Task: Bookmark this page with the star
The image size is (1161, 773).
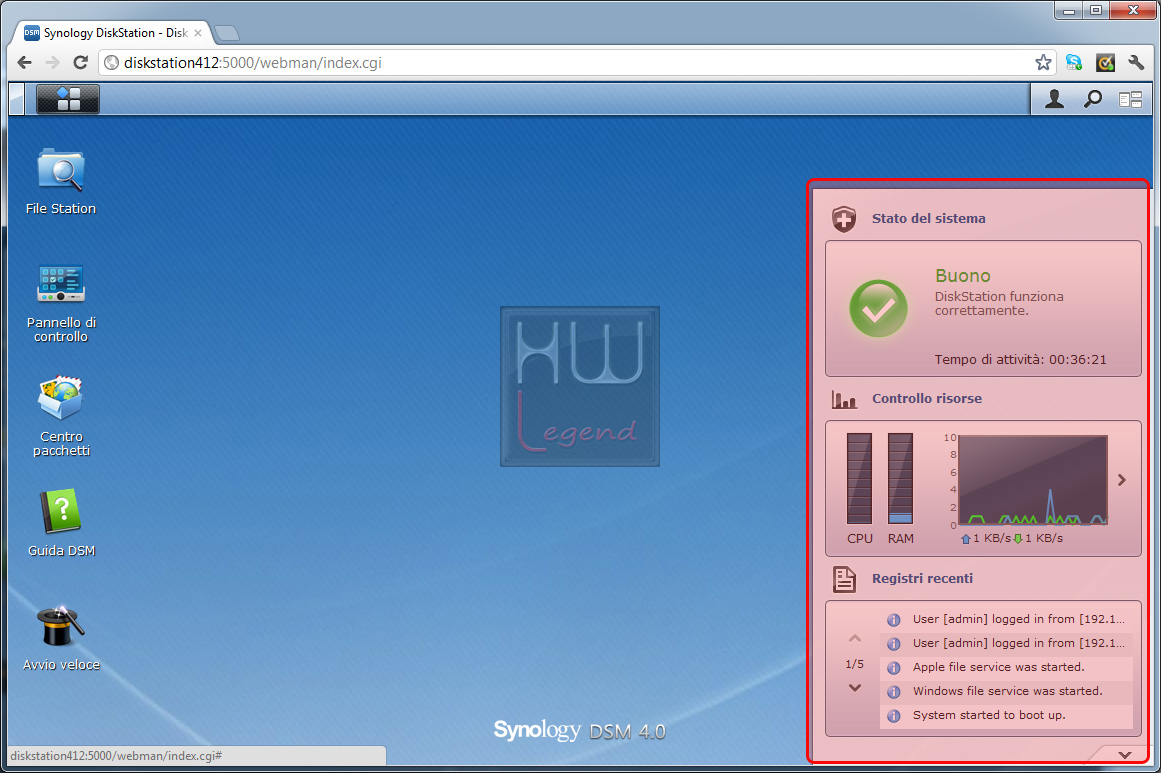Action: [x=1043, y=63]
